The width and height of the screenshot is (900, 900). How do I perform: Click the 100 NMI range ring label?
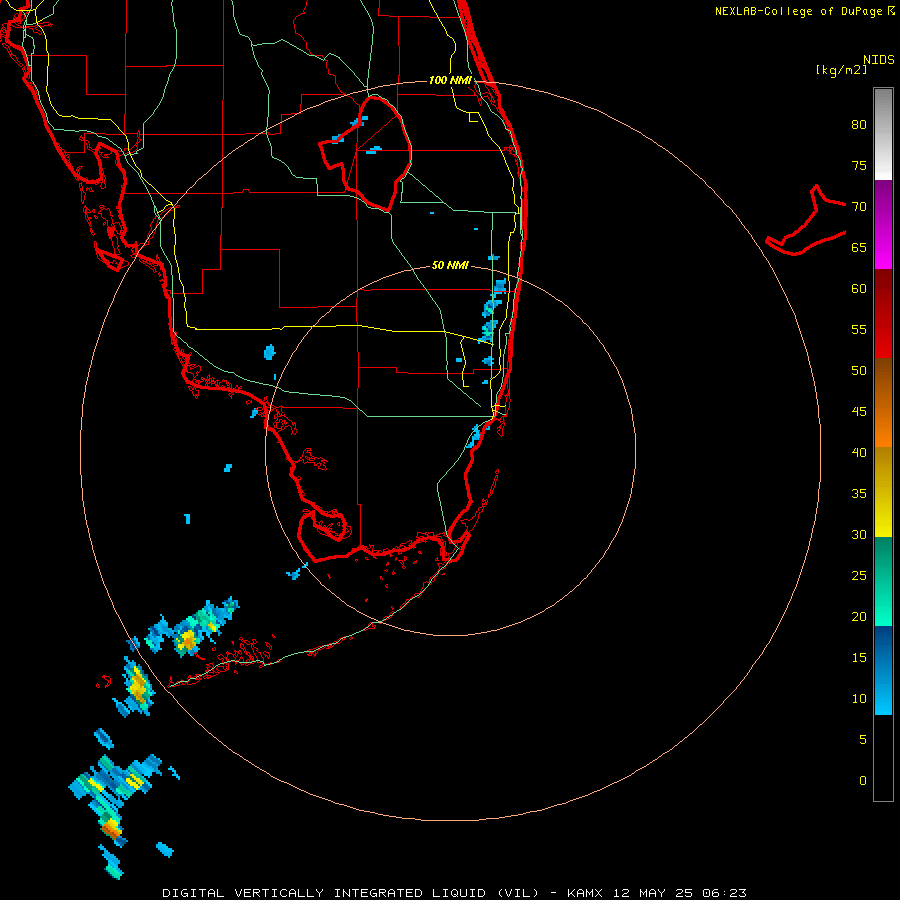coord(450,80)
